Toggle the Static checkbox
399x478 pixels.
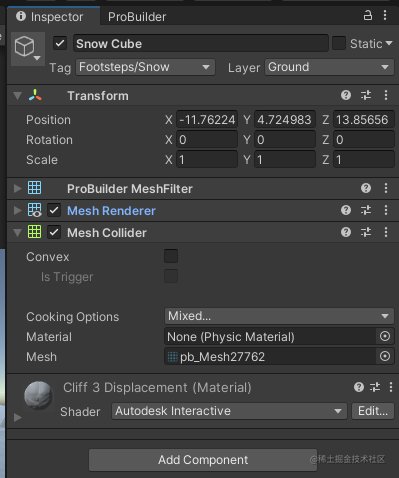point(339,43)
